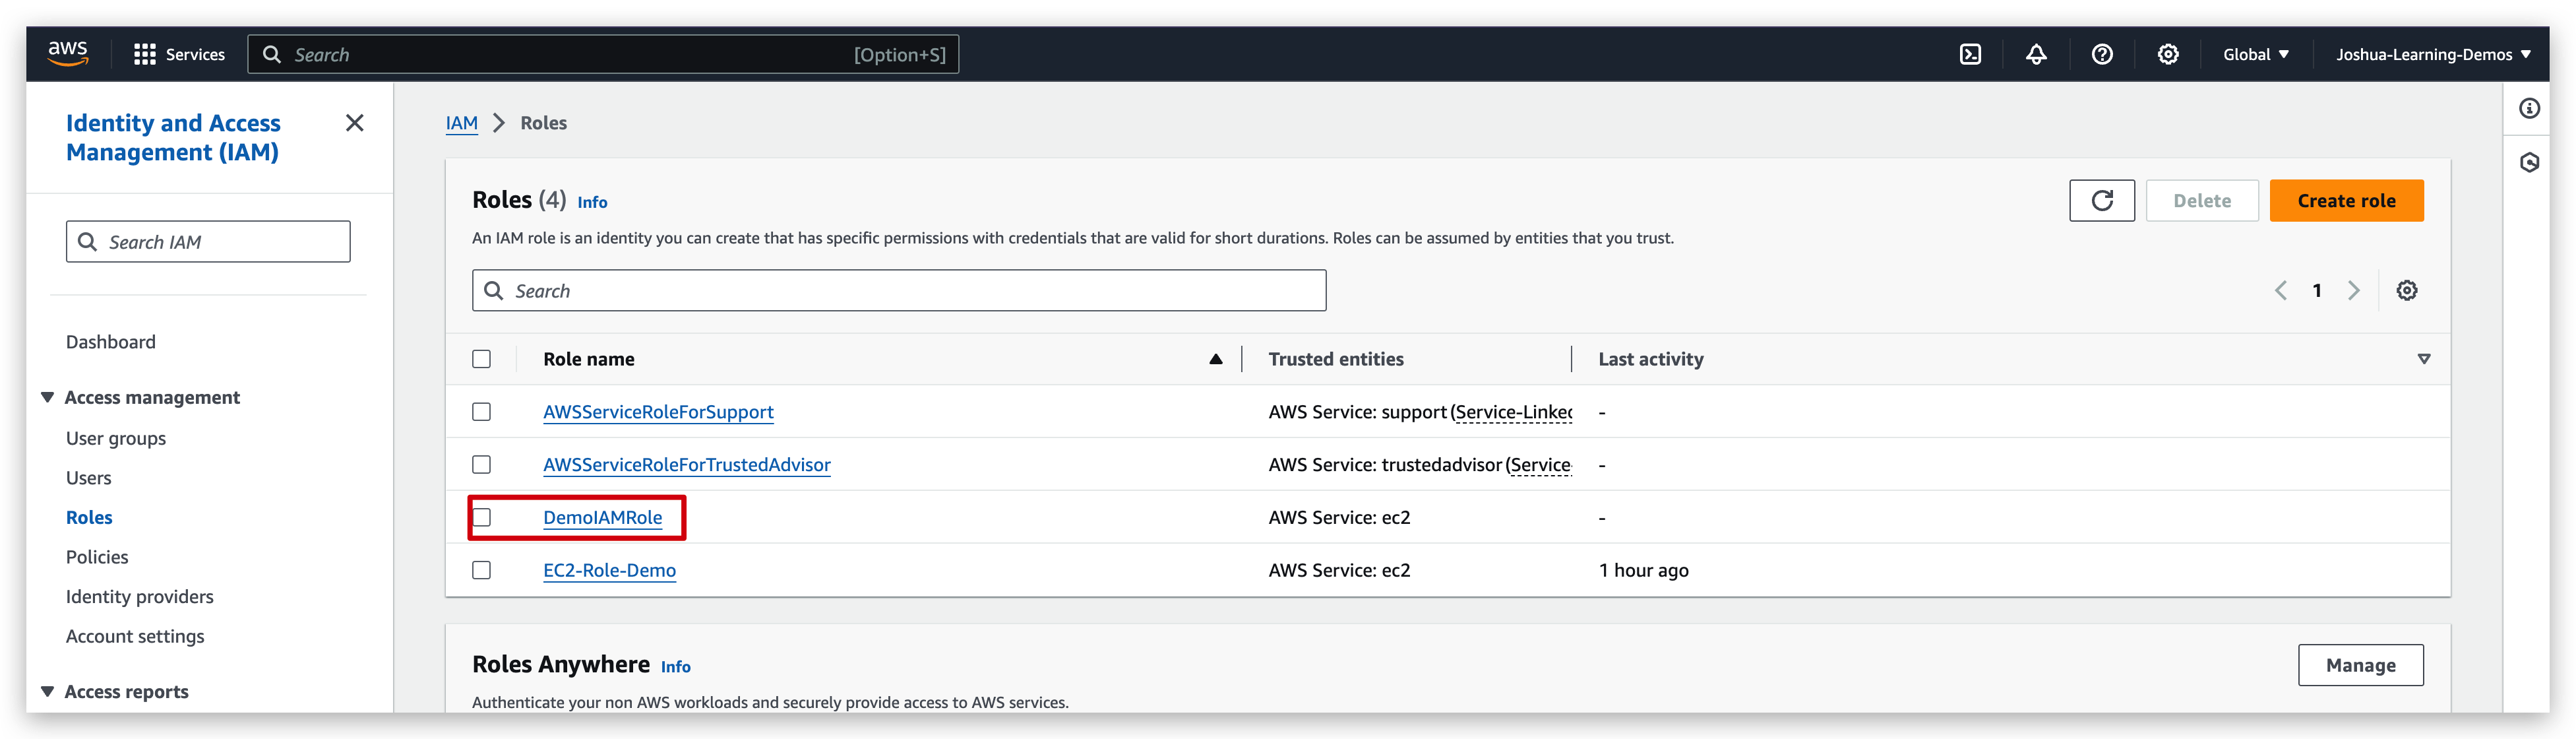Open the AWSServiceRoleForTrustedAdvisor role link
The width and height of the screenshot is (2576, 739).
686,465
